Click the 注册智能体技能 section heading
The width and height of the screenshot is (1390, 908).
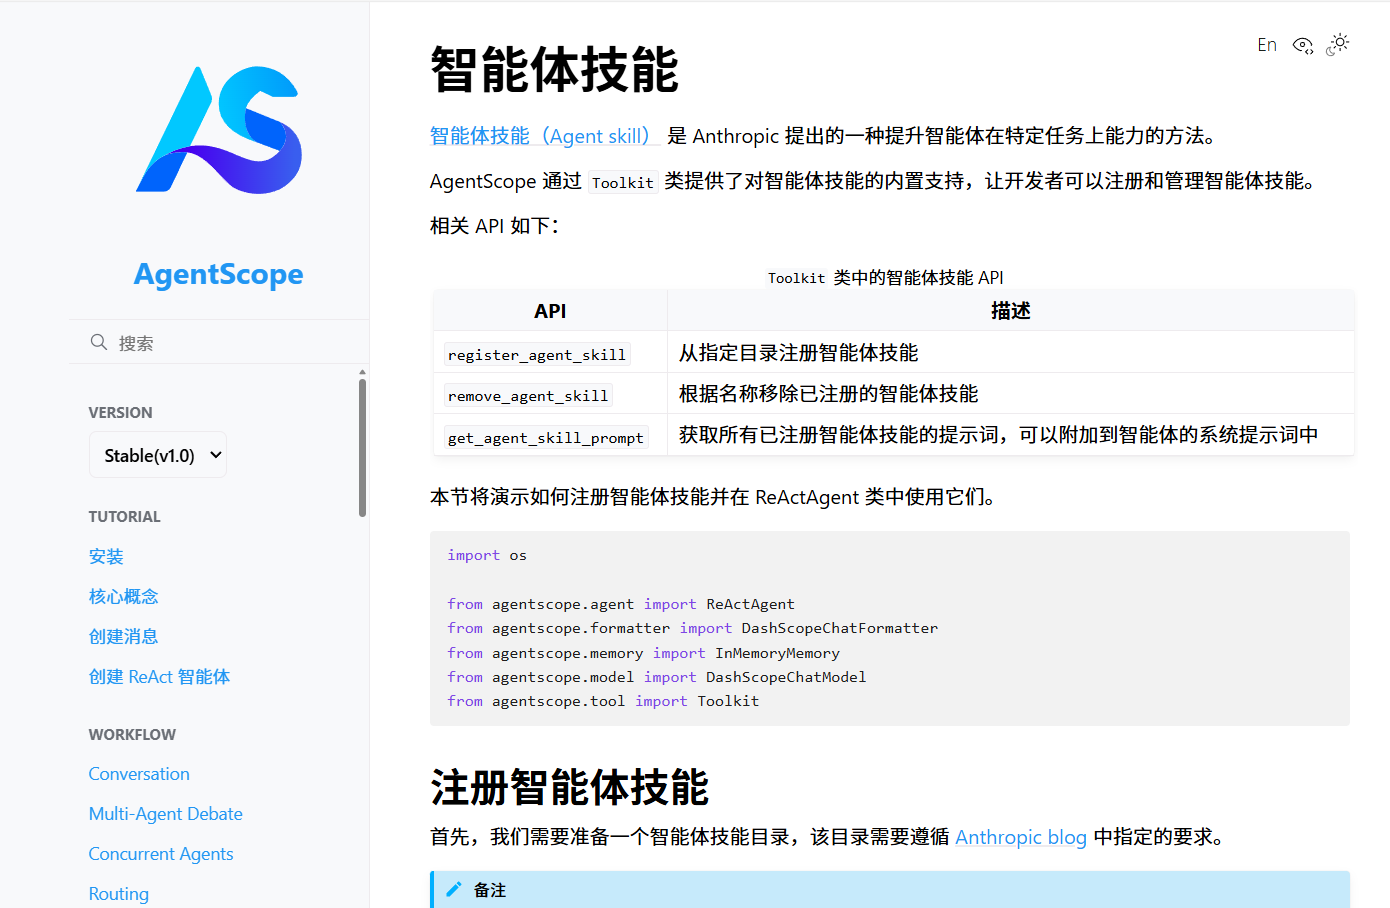pos(570,787)
